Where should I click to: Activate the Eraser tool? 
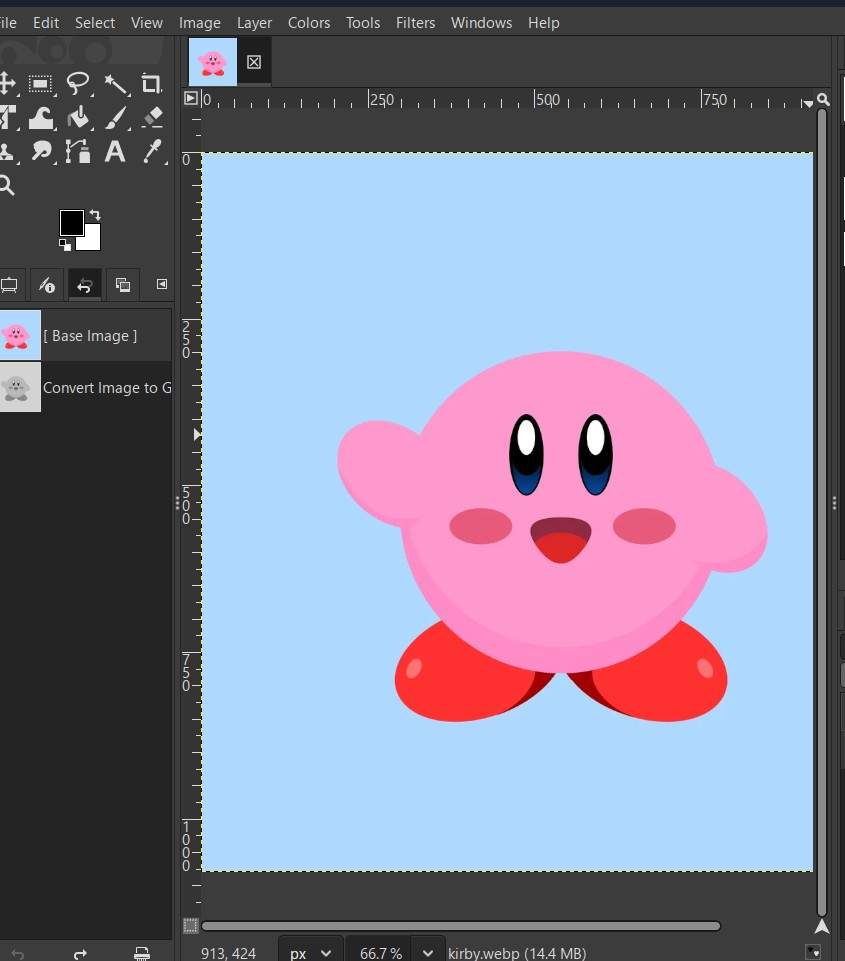click(x=152, y=117)
